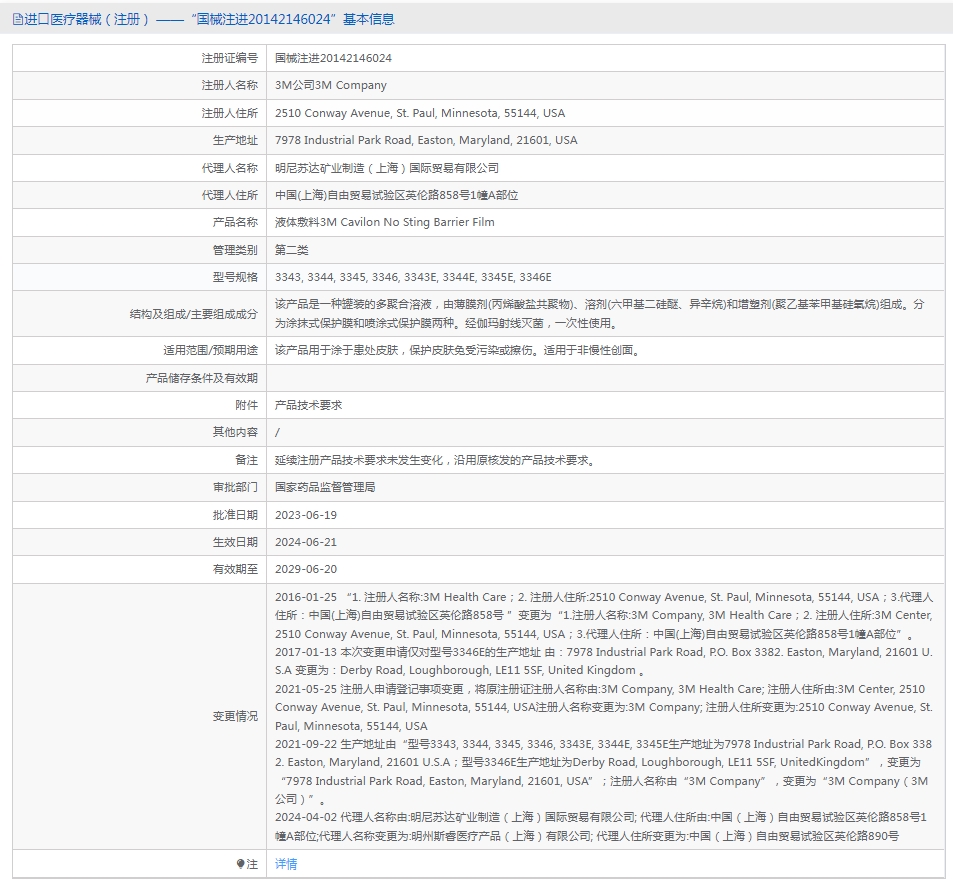The image size is (953, 888).
Task: Click remark text 延续注册产品技术要求未发生变化
Action: [x=435, y=460]
